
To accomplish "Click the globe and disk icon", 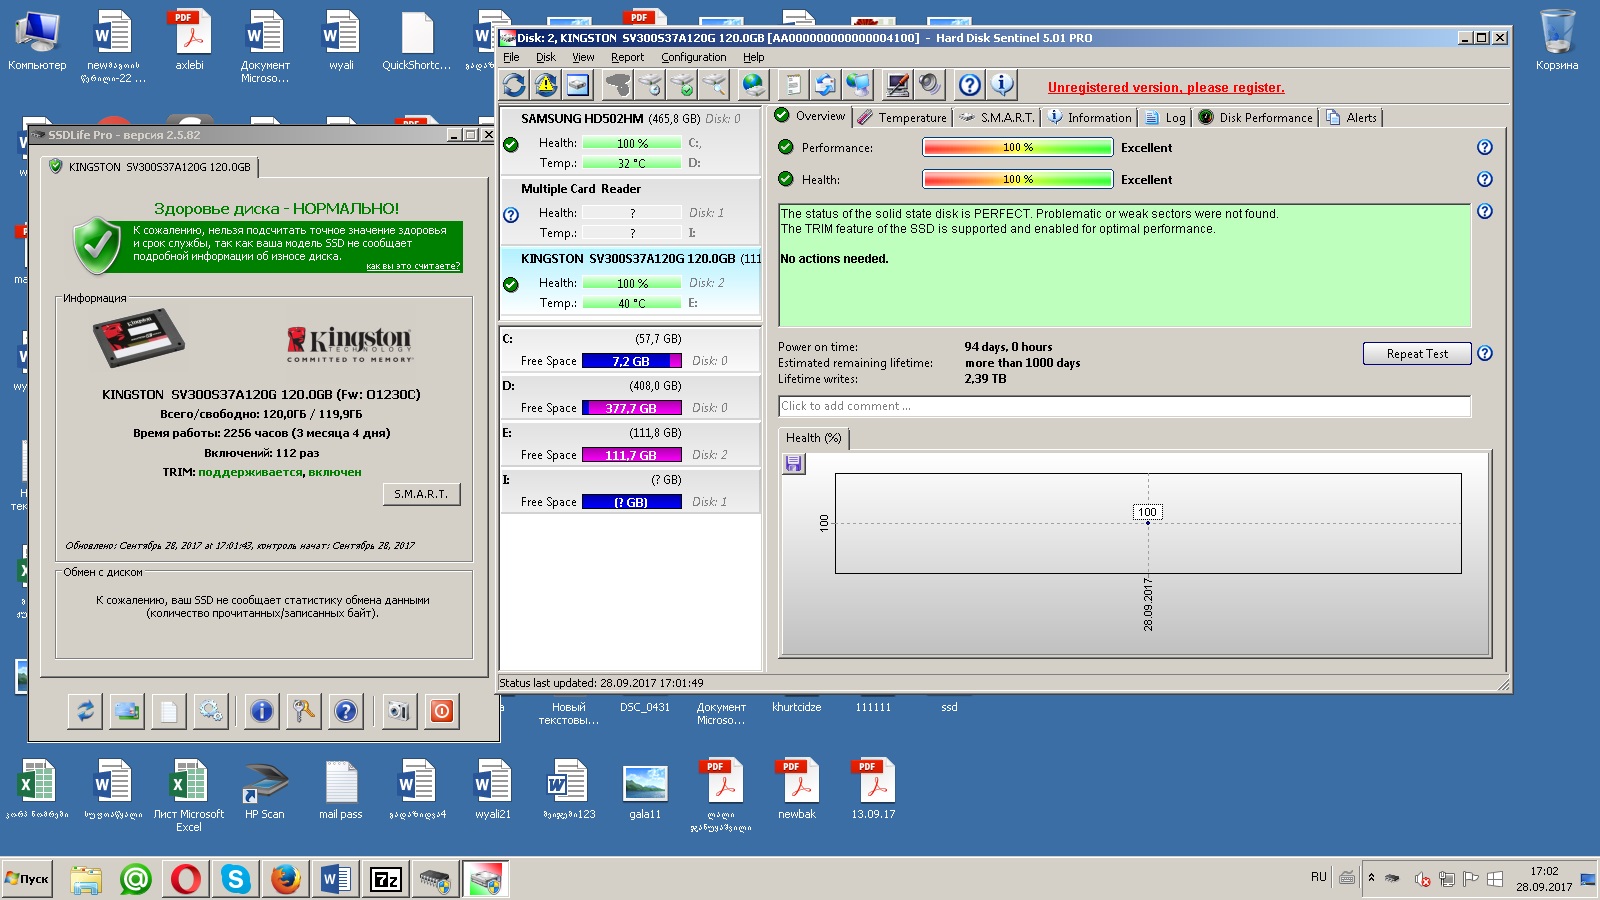I will [753, 85].
